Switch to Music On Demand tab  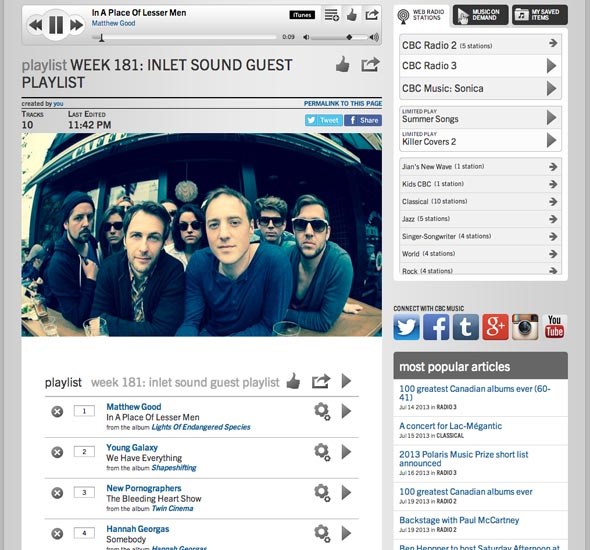tap(480, 15)
